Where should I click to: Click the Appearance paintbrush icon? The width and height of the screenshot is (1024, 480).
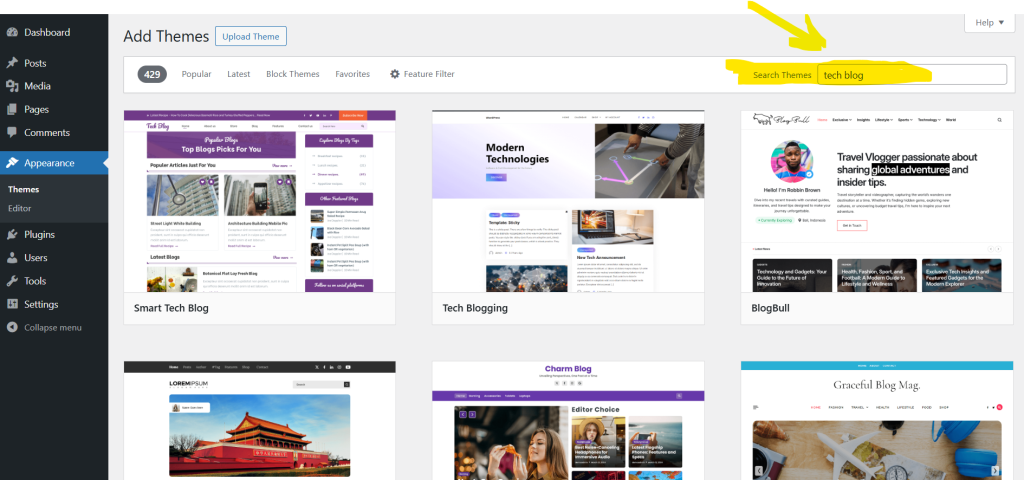click(x=12, y=163)
